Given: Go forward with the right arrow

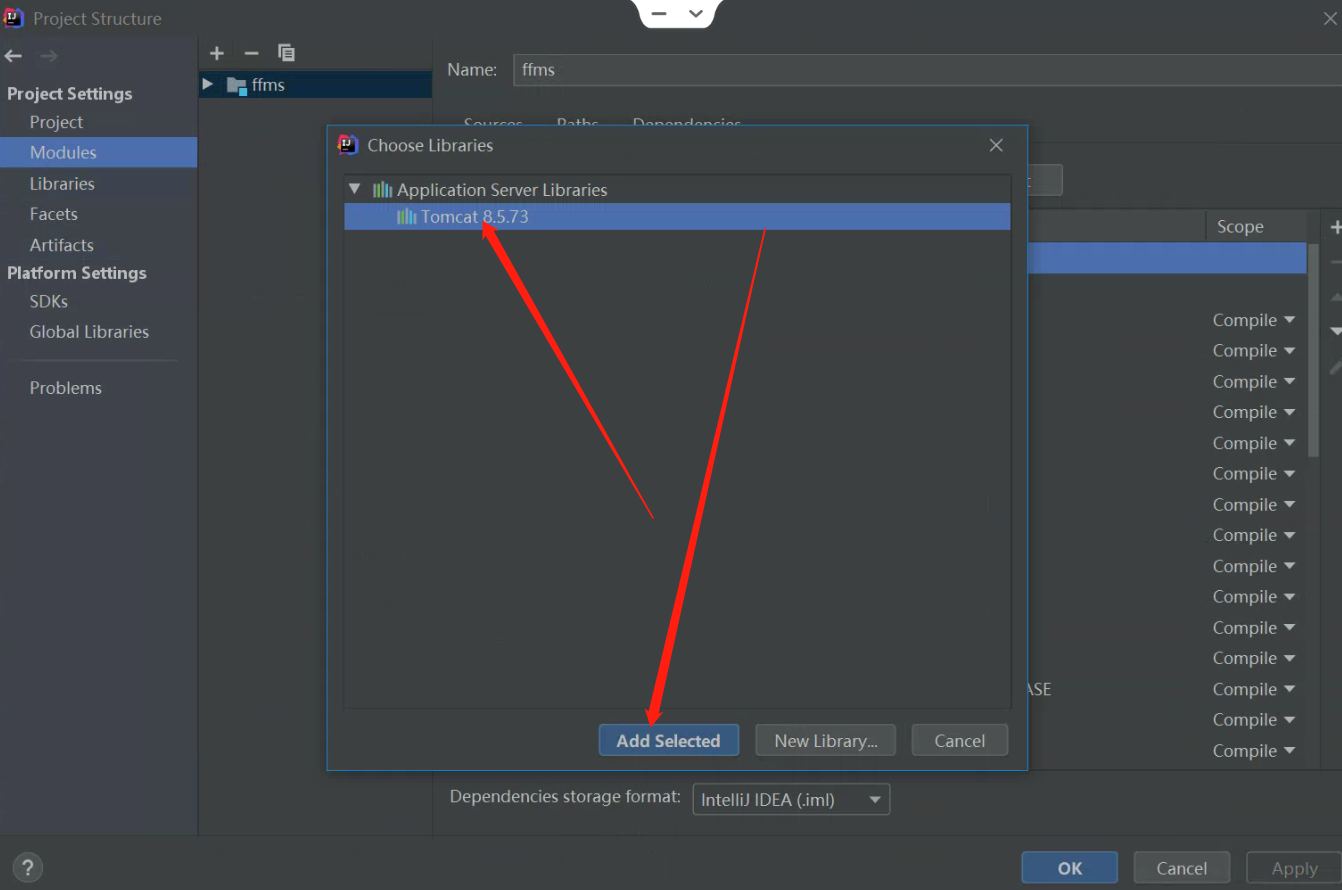Looking at the screenshot, I should coord(48,56).
